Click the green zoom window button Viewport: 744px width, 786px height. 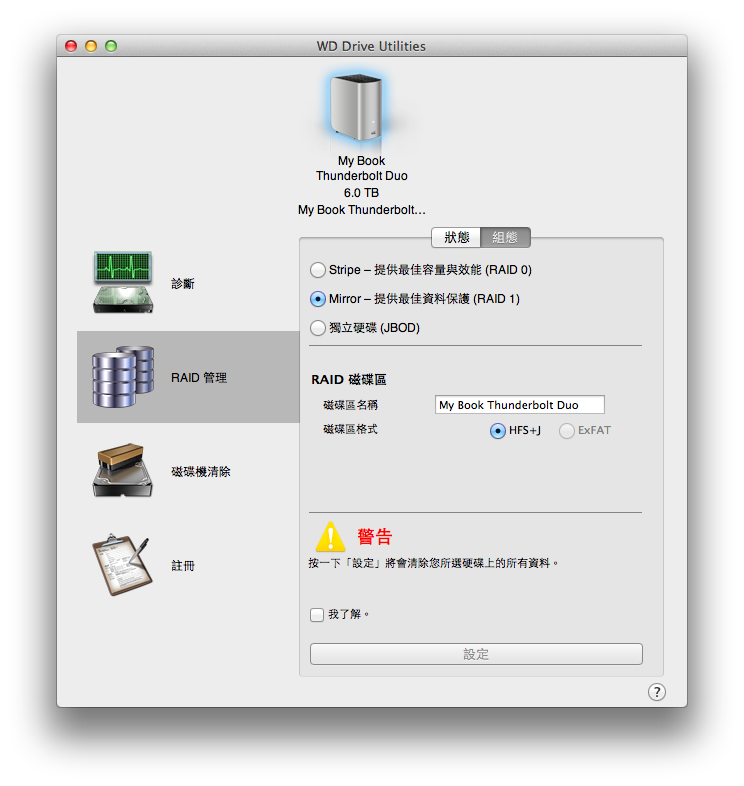(x=111, y=46)
